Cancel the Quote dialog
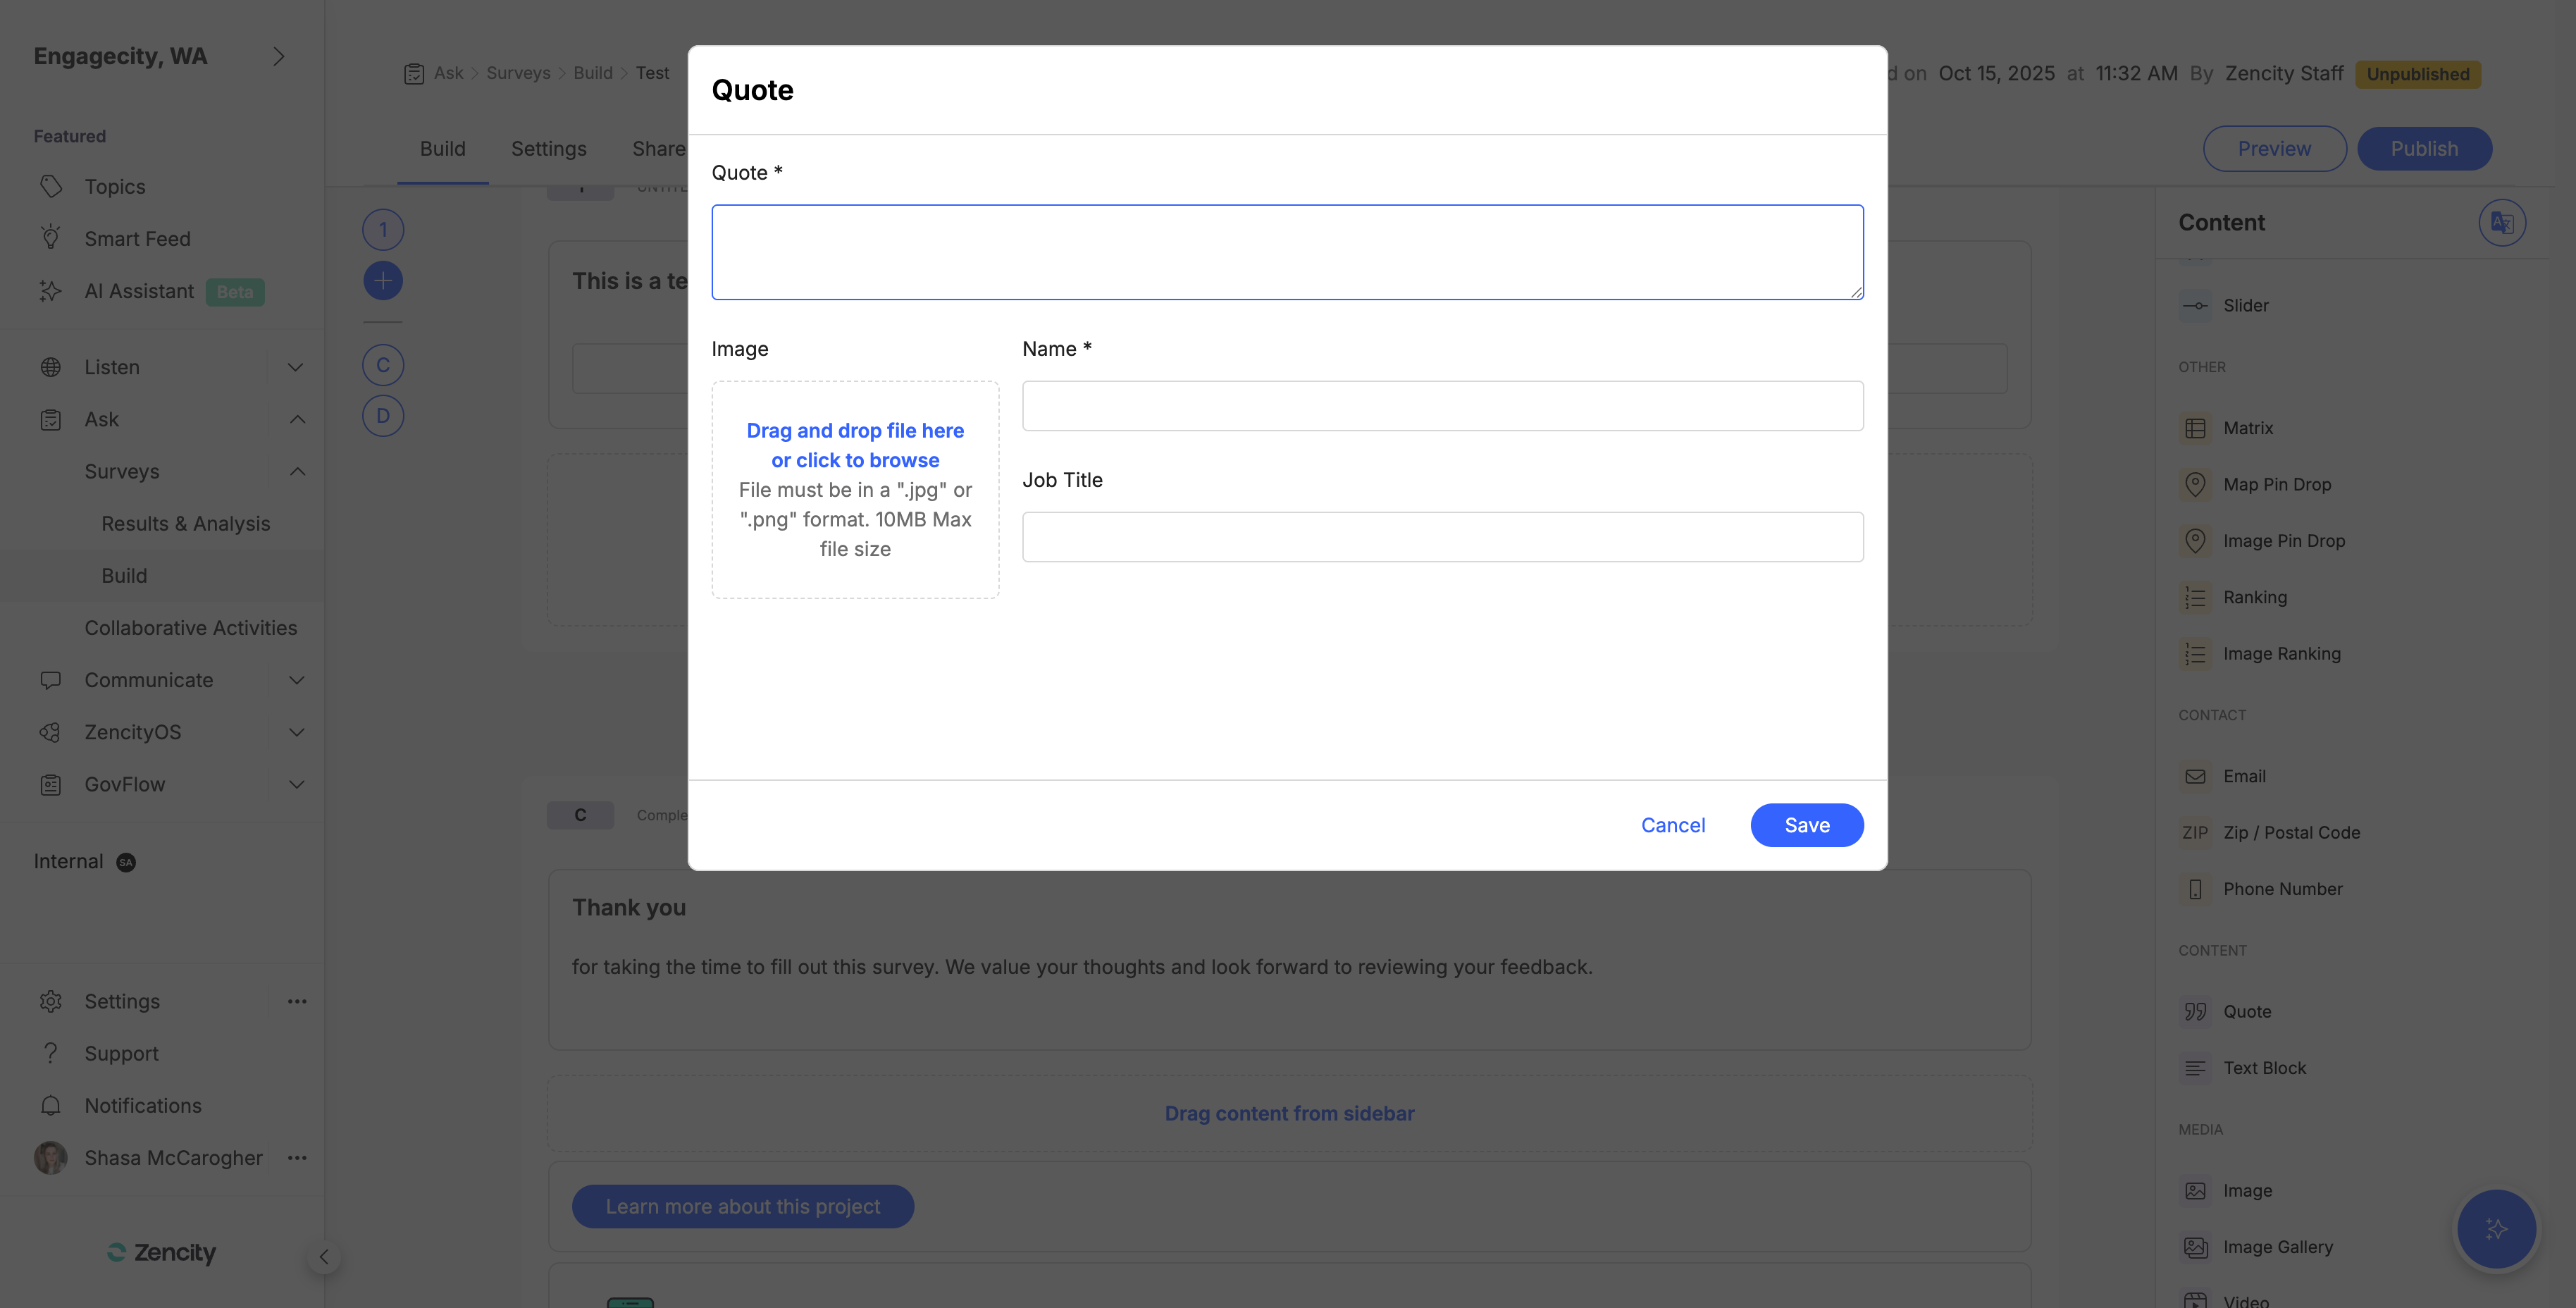Image resolution: width=2576 pixels, height=1308 pixels. pyautogui.click(x=1672, y=825)
